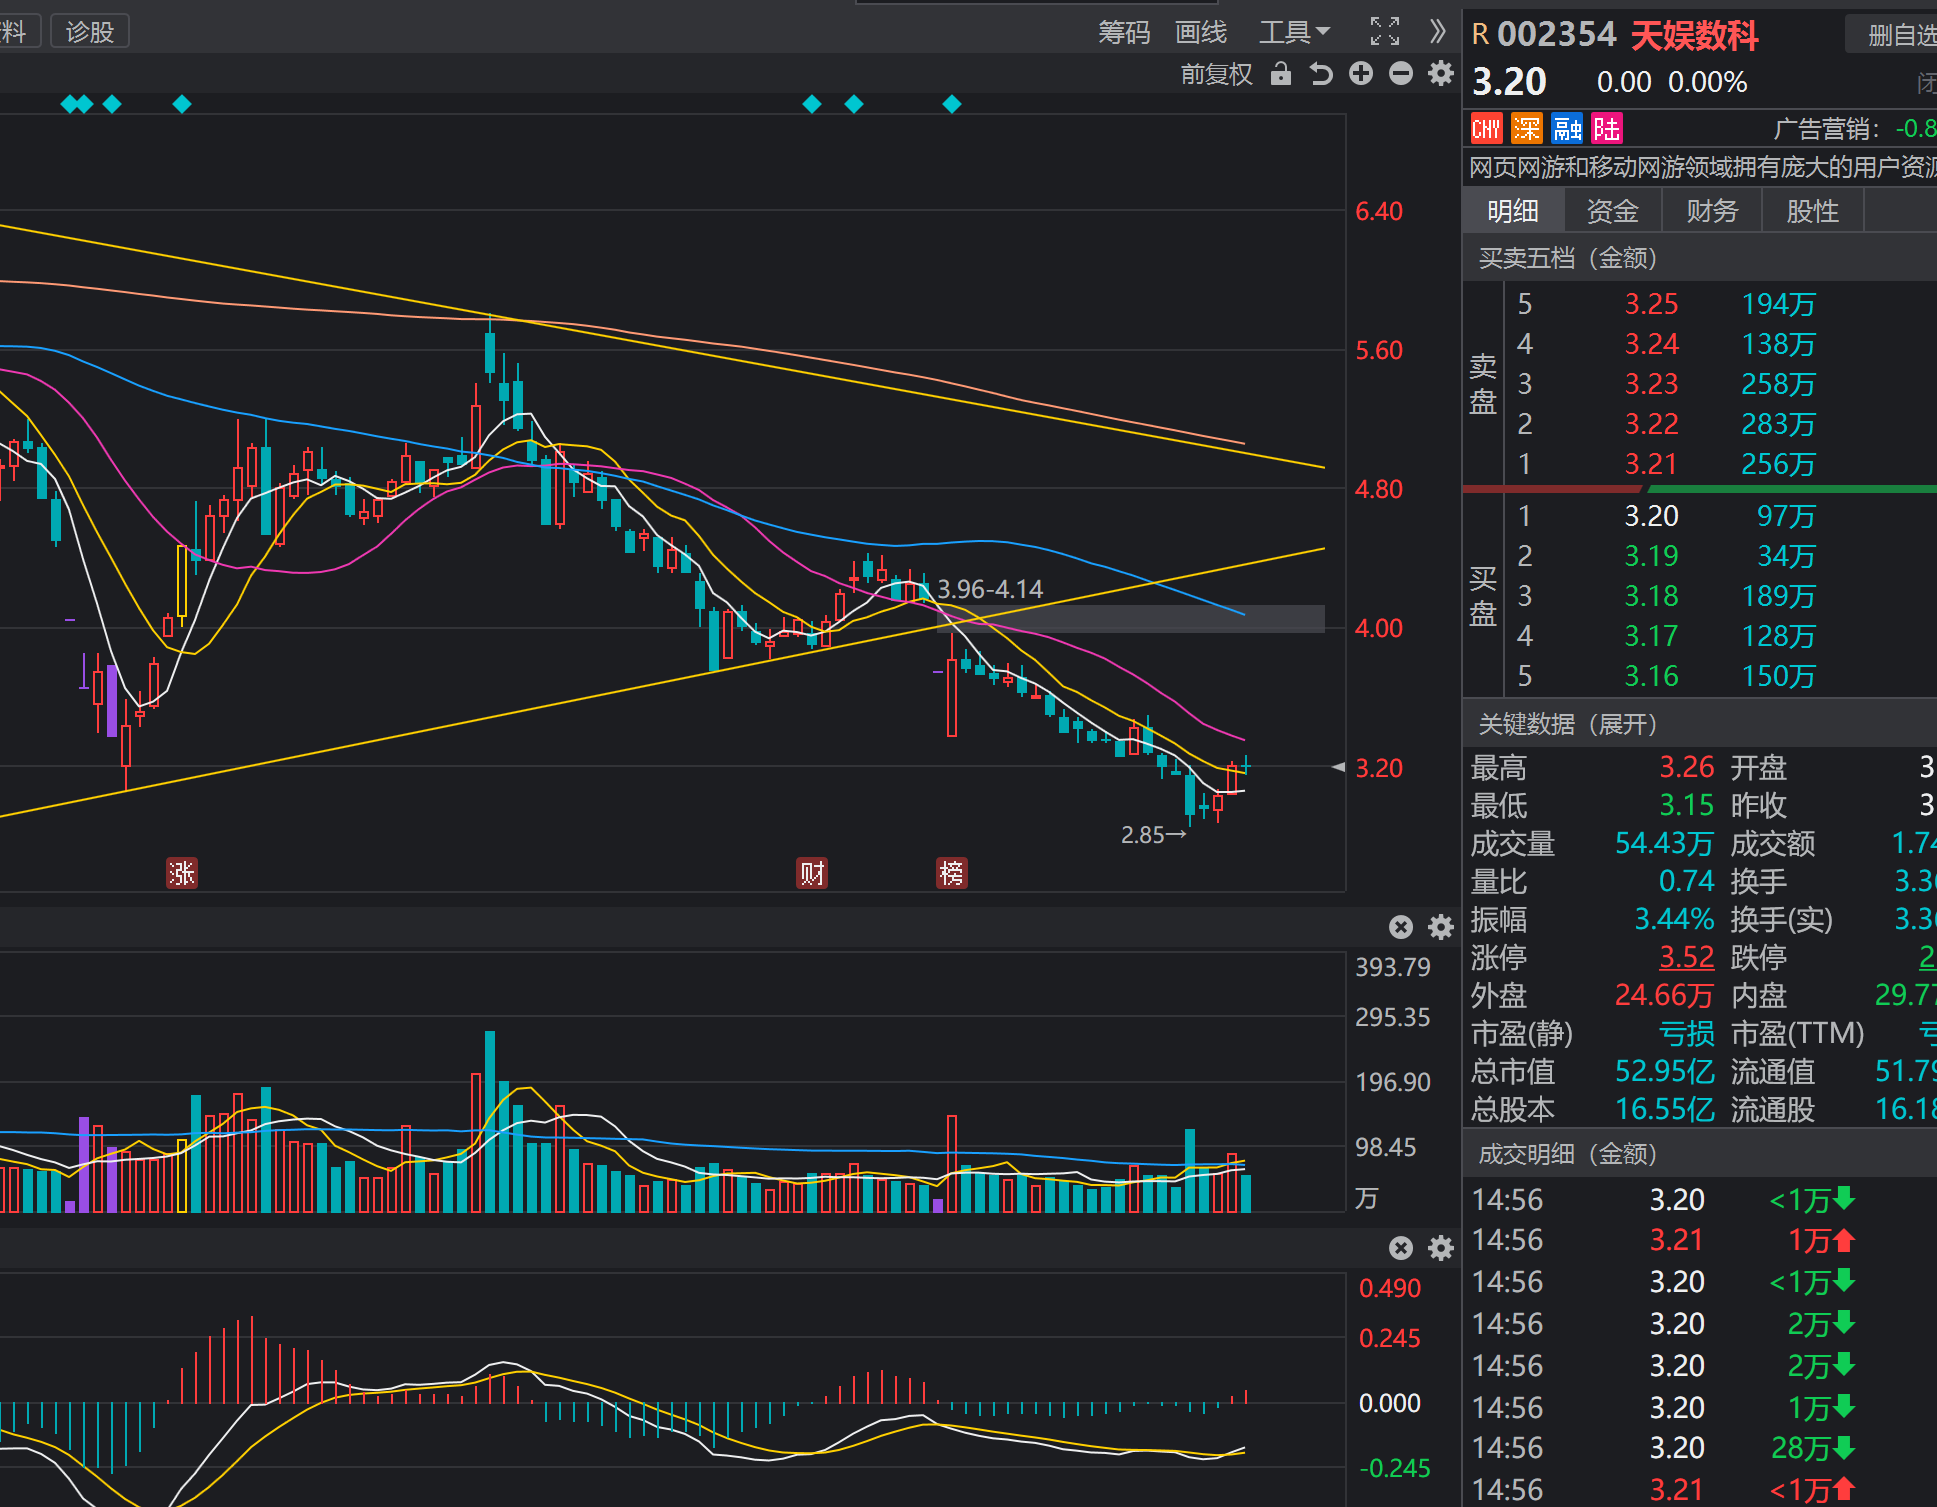Open MACD panel settings gear
1937x1507 pixels.
point(1440,1248)
